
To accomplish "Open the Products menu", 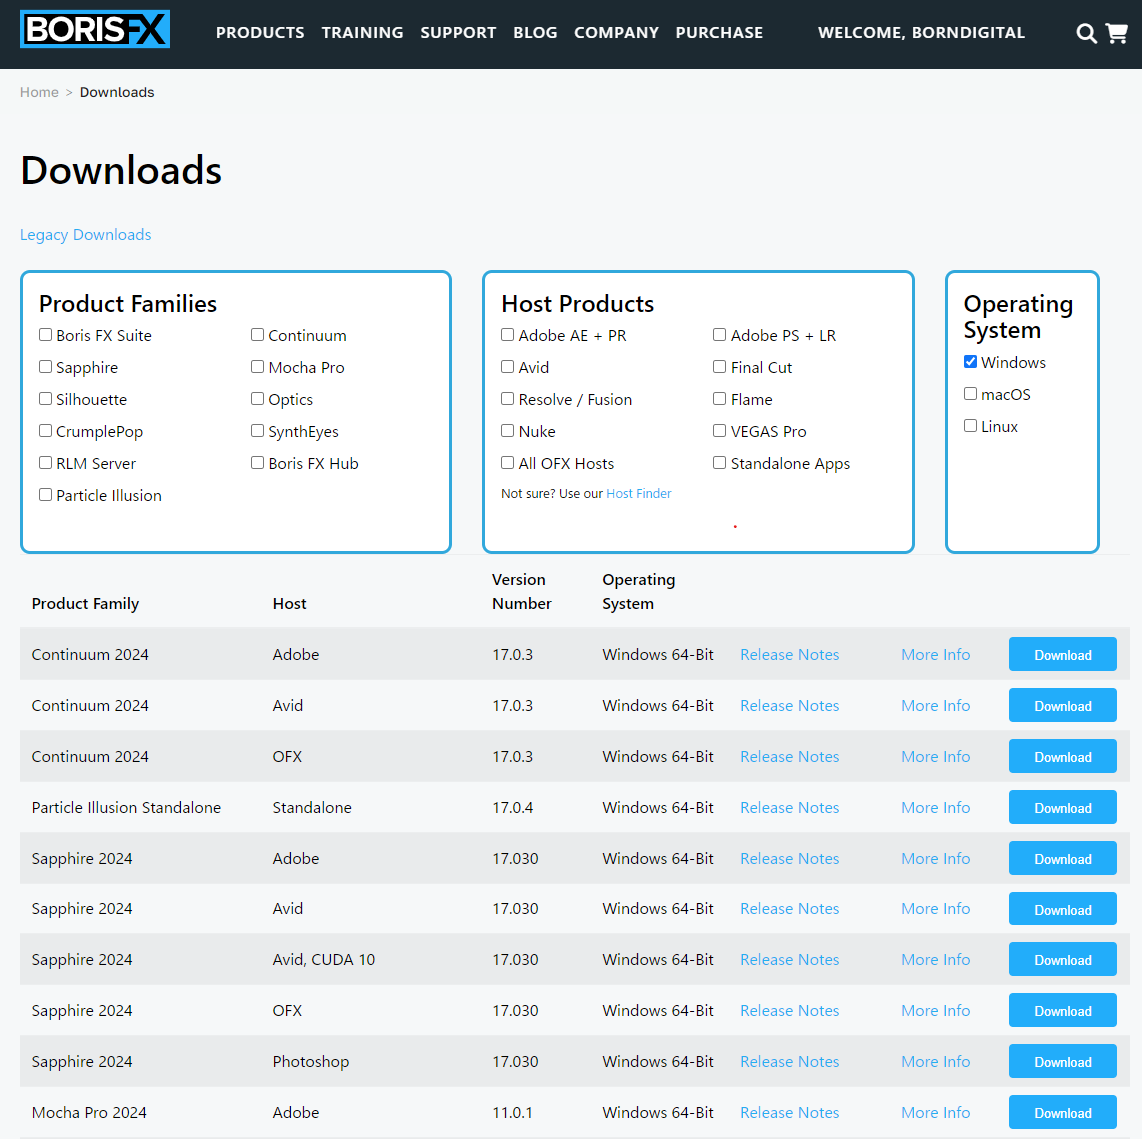I will (x=260, y=33).
